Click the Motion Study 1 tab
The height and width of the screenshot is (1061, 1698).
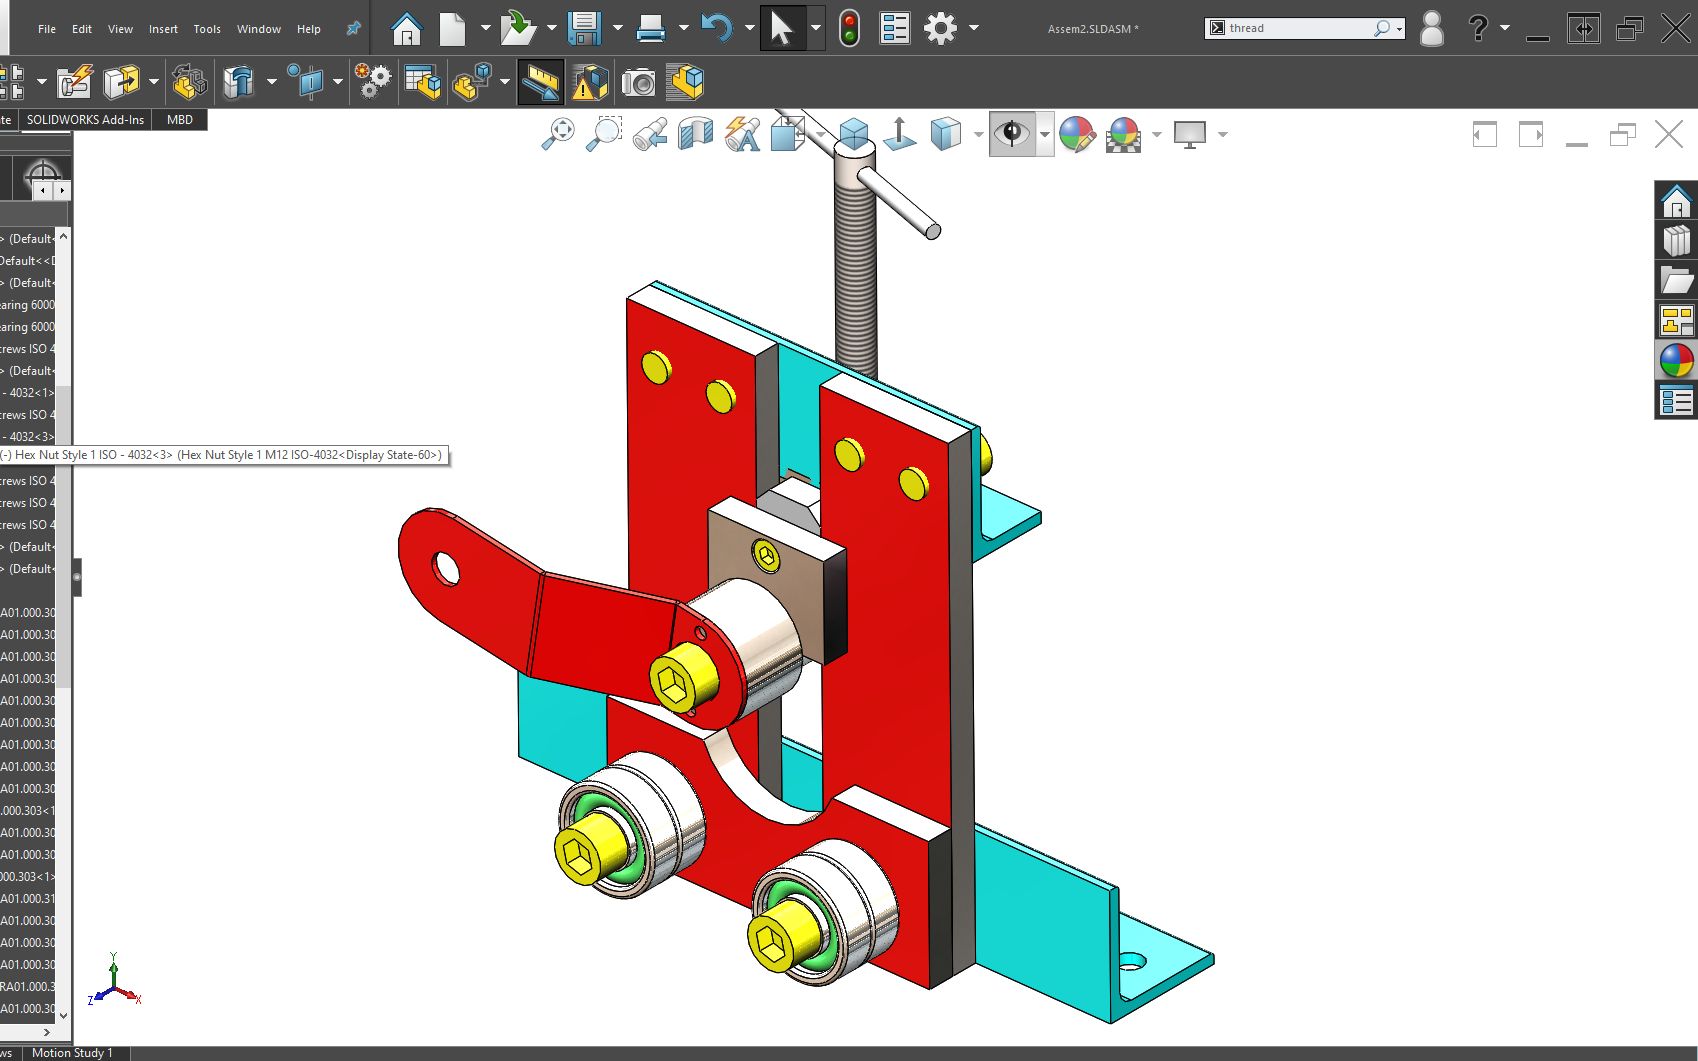tap(72, 1053)
